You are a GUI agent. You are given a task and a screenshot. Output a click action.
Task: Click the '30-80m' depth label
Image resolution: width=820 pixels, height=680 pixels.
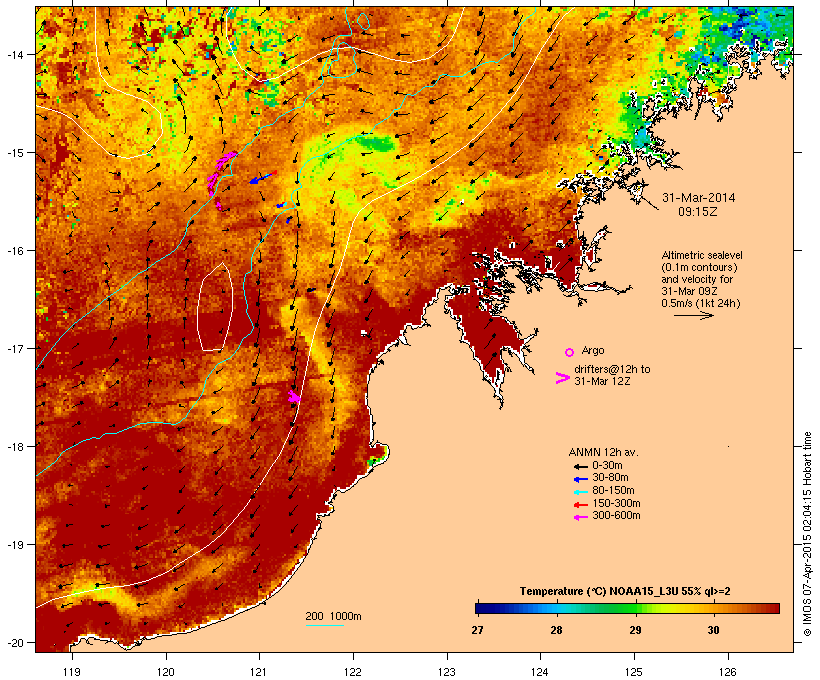coord(610,478)
